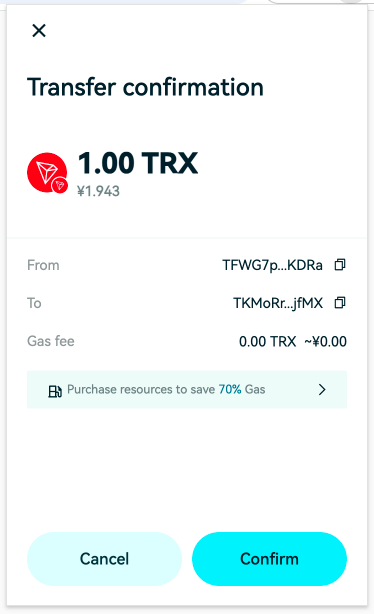Copy the To address TKMoRr...jfMX
374x614 pixels.
click(x=340, y=303)
